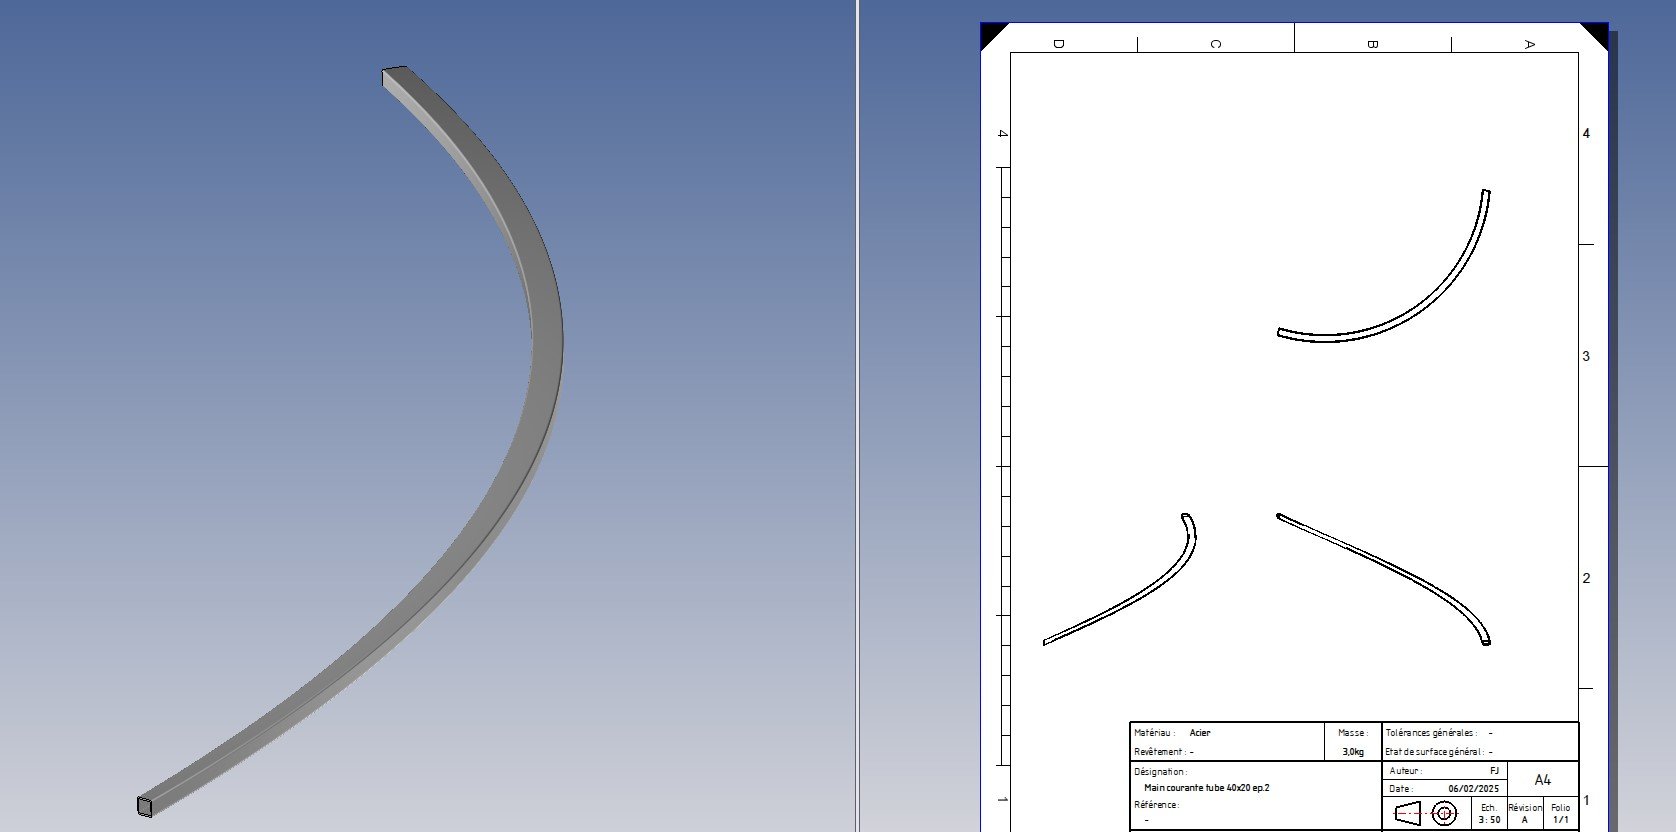Click the zone letter 'C' on the sheet border
The height and width of the screenshot is (832, 1676).
(1215, 44)
